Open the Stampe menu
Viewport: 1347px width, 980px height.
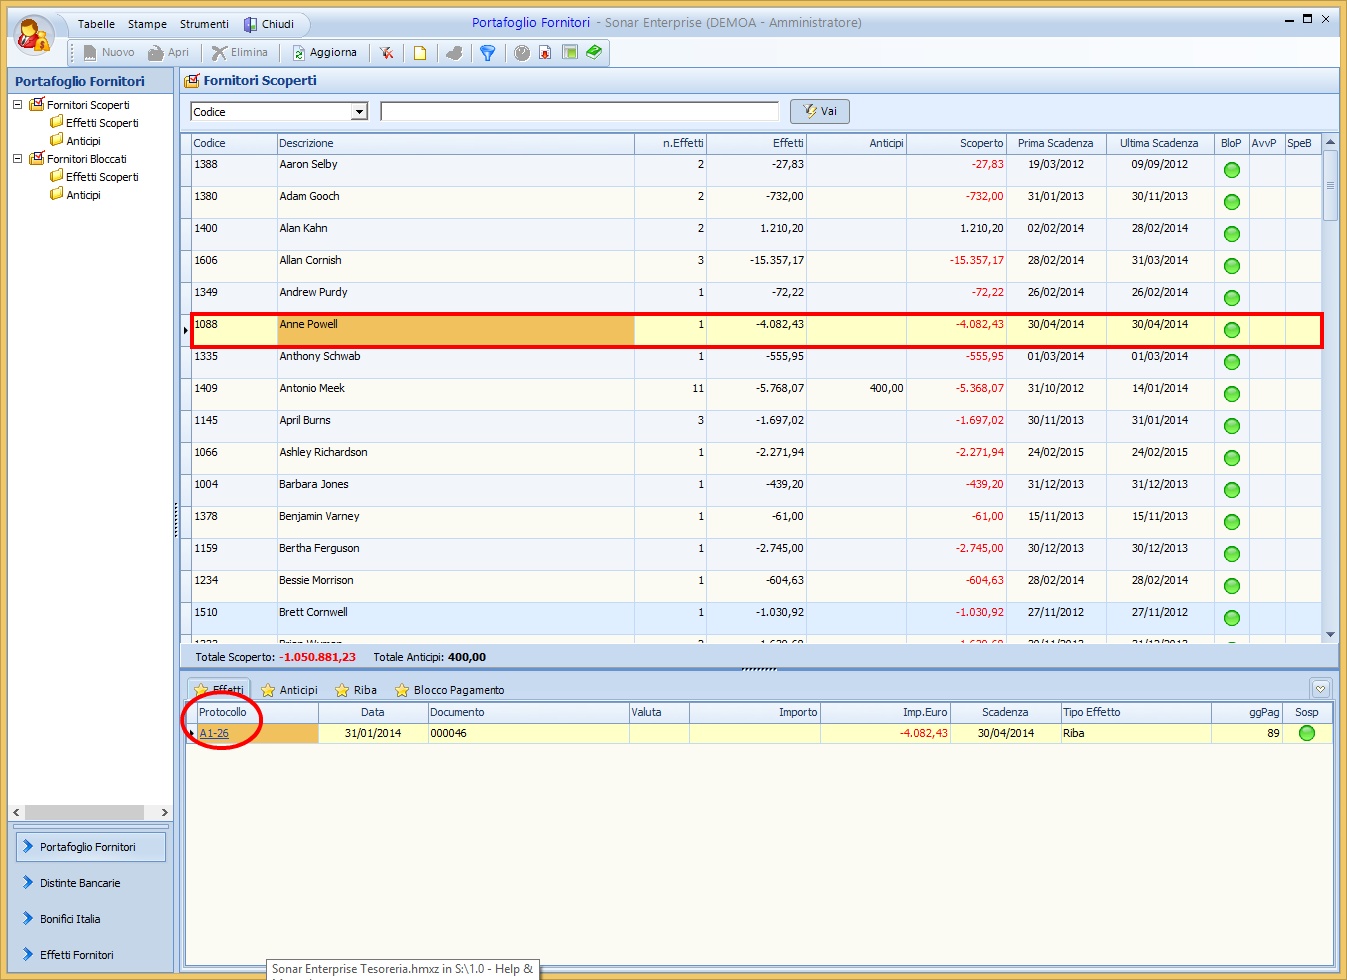click(147, 24)
